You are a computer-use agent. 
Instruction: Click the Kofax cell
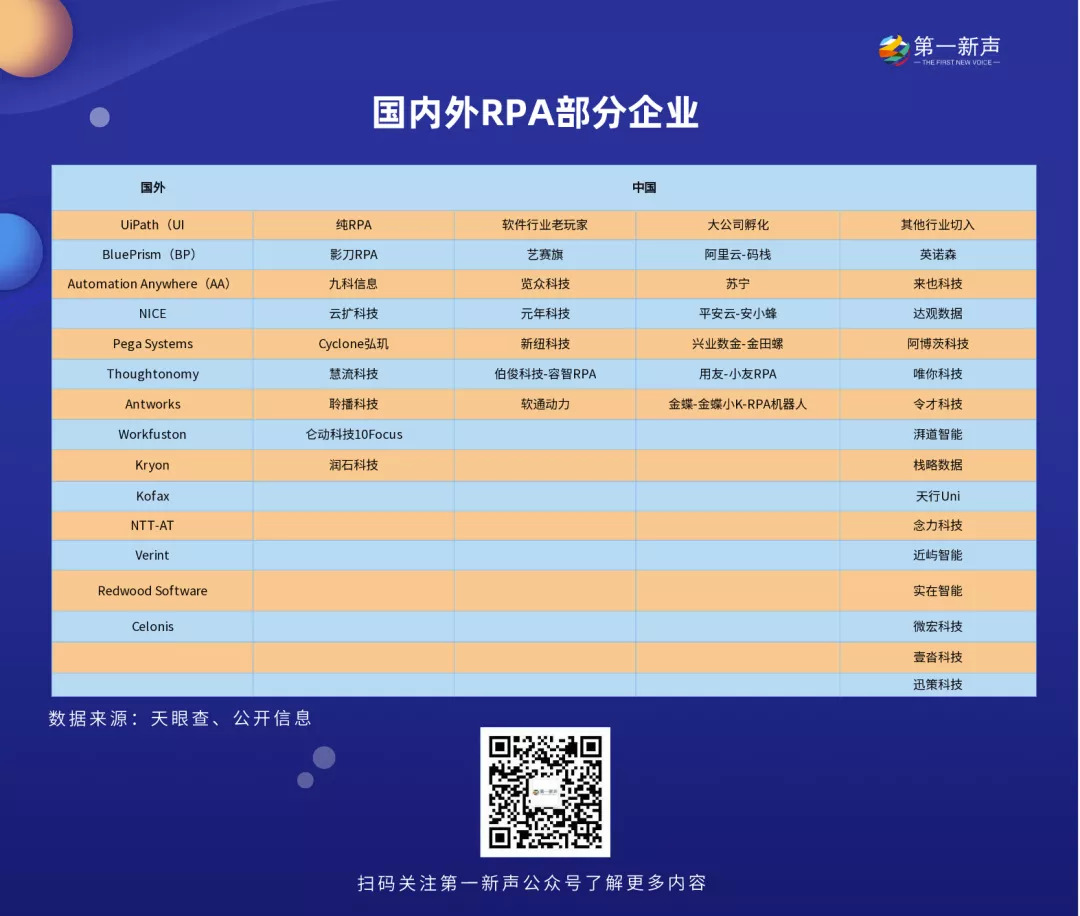tap(152, 496)
